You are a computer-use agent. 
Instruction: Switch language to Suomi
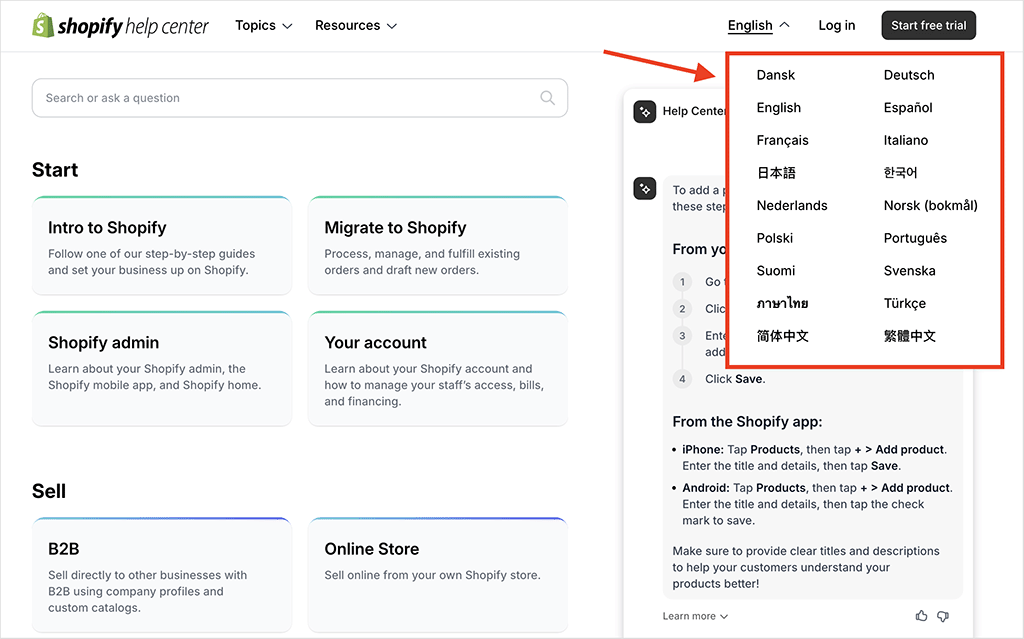point(776,271)
